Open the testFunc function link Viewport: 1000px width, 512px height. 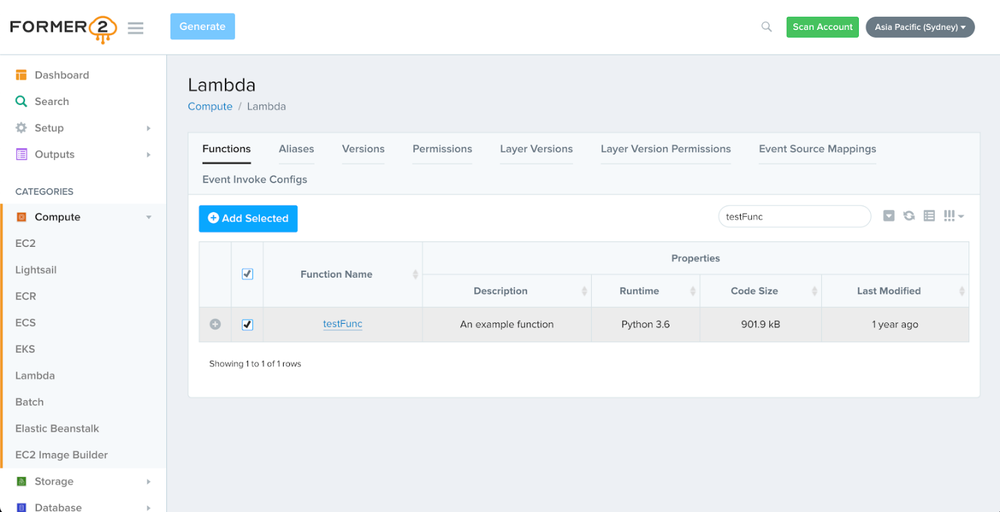[x=342, y=324]
